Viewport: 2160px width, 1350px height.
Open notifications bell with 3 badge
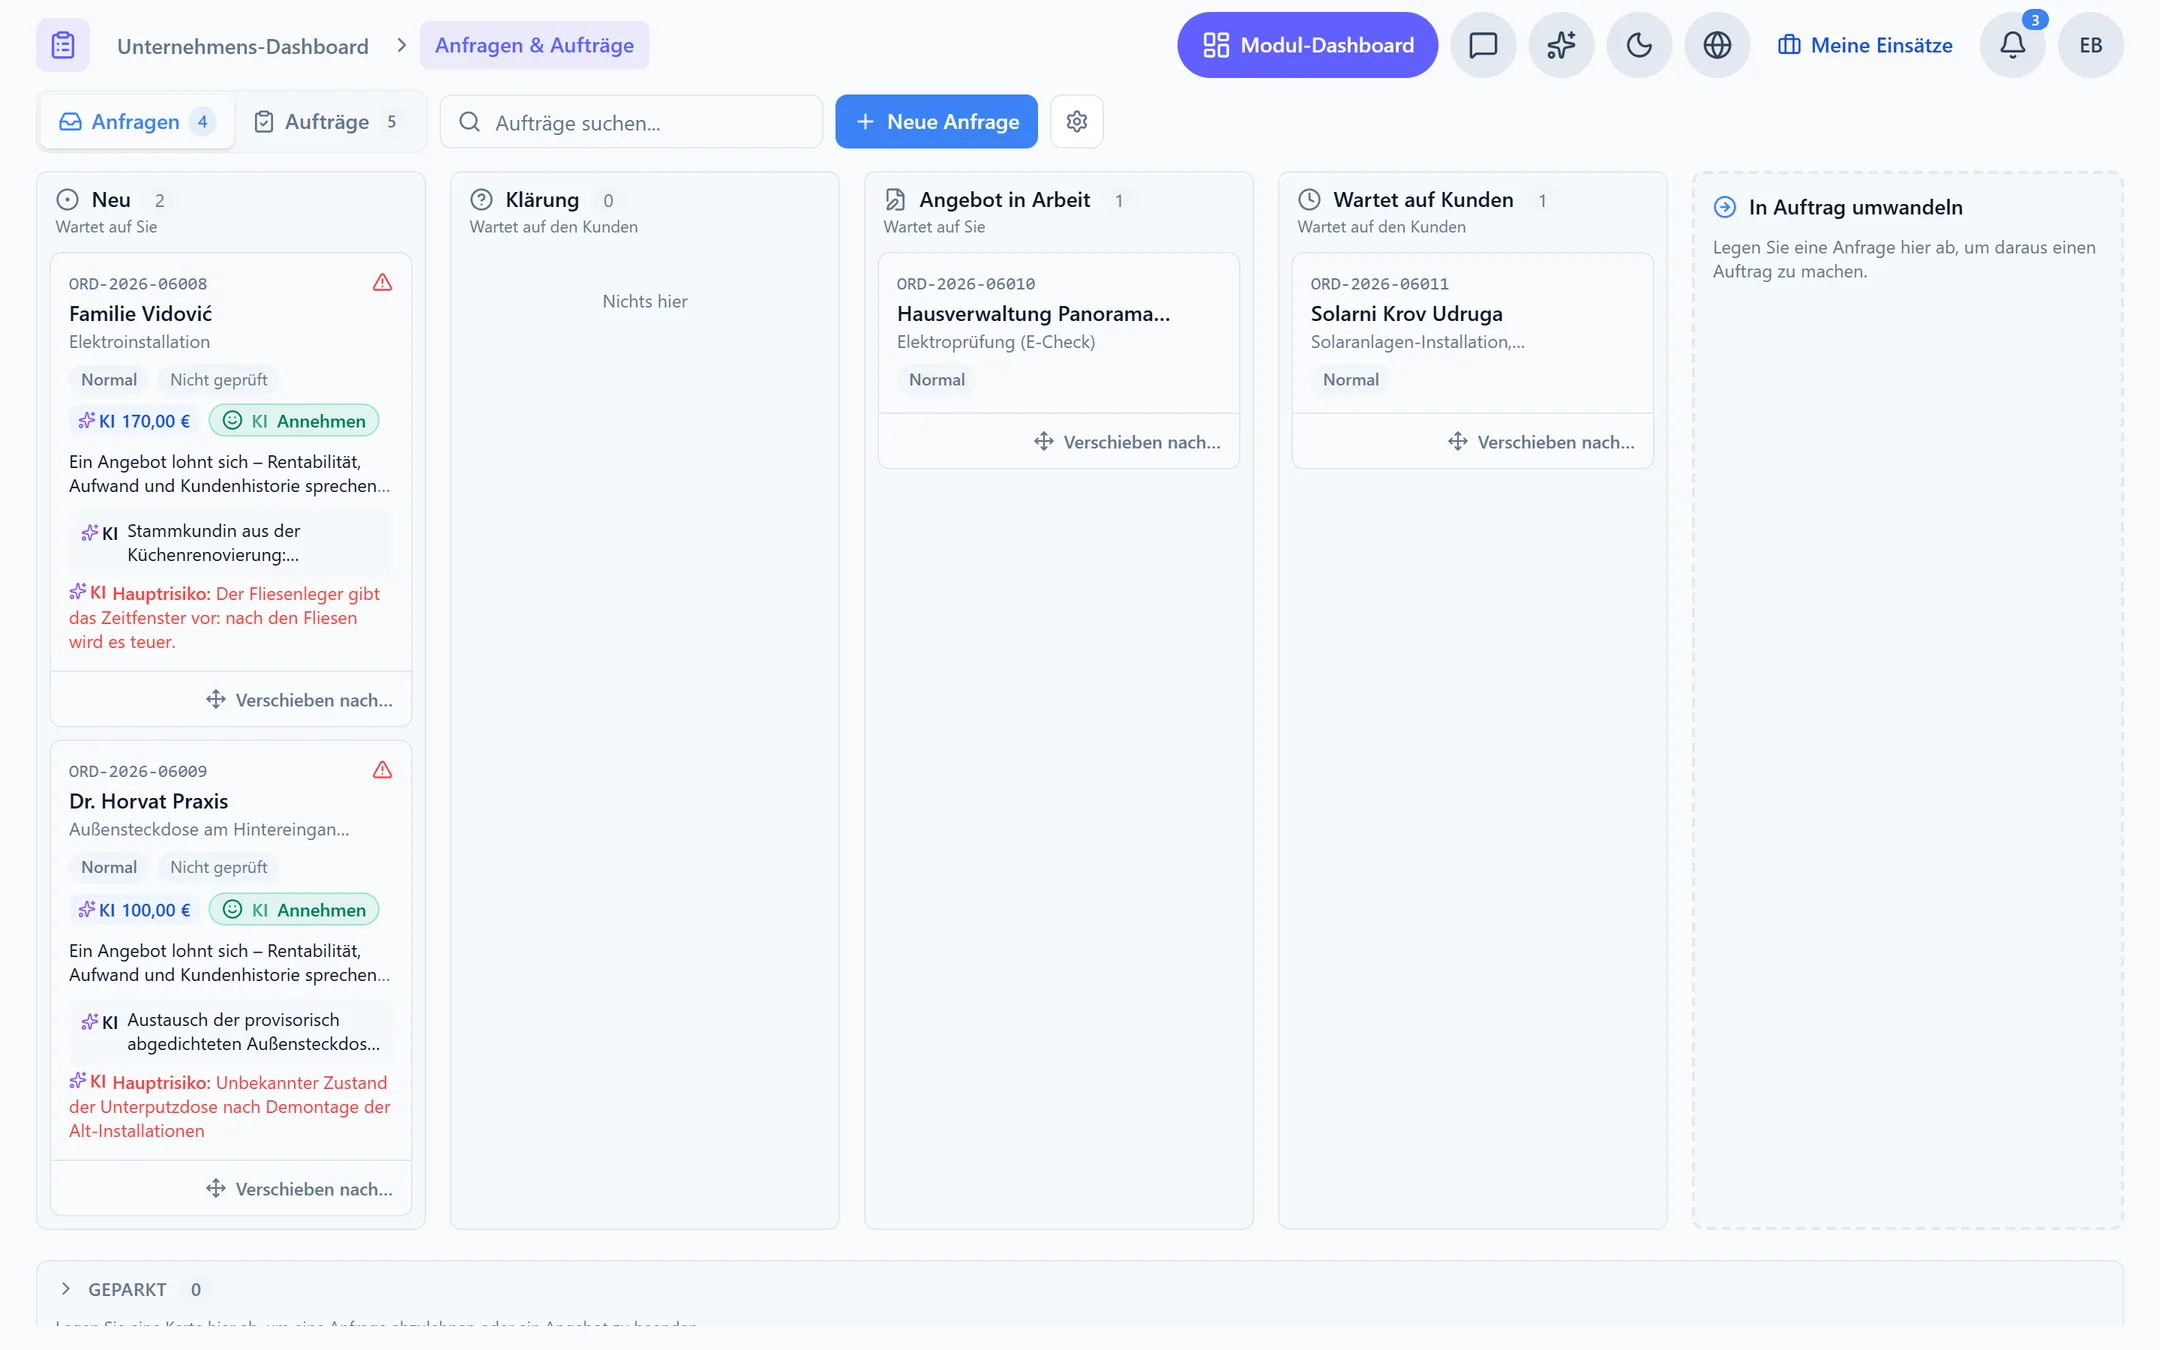point(2013,45)
